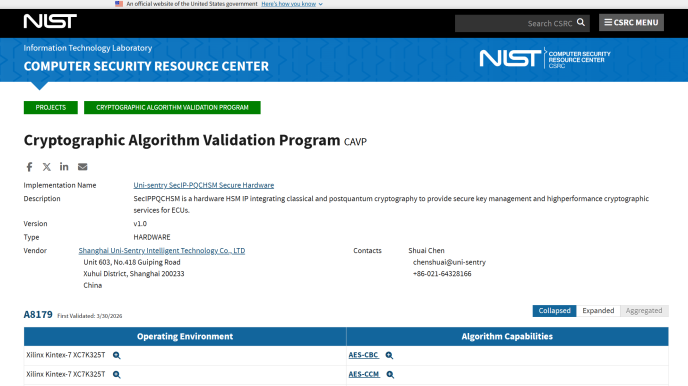Open the CSRC MENU button
688x386 pixels.
[x=631, y=22]
